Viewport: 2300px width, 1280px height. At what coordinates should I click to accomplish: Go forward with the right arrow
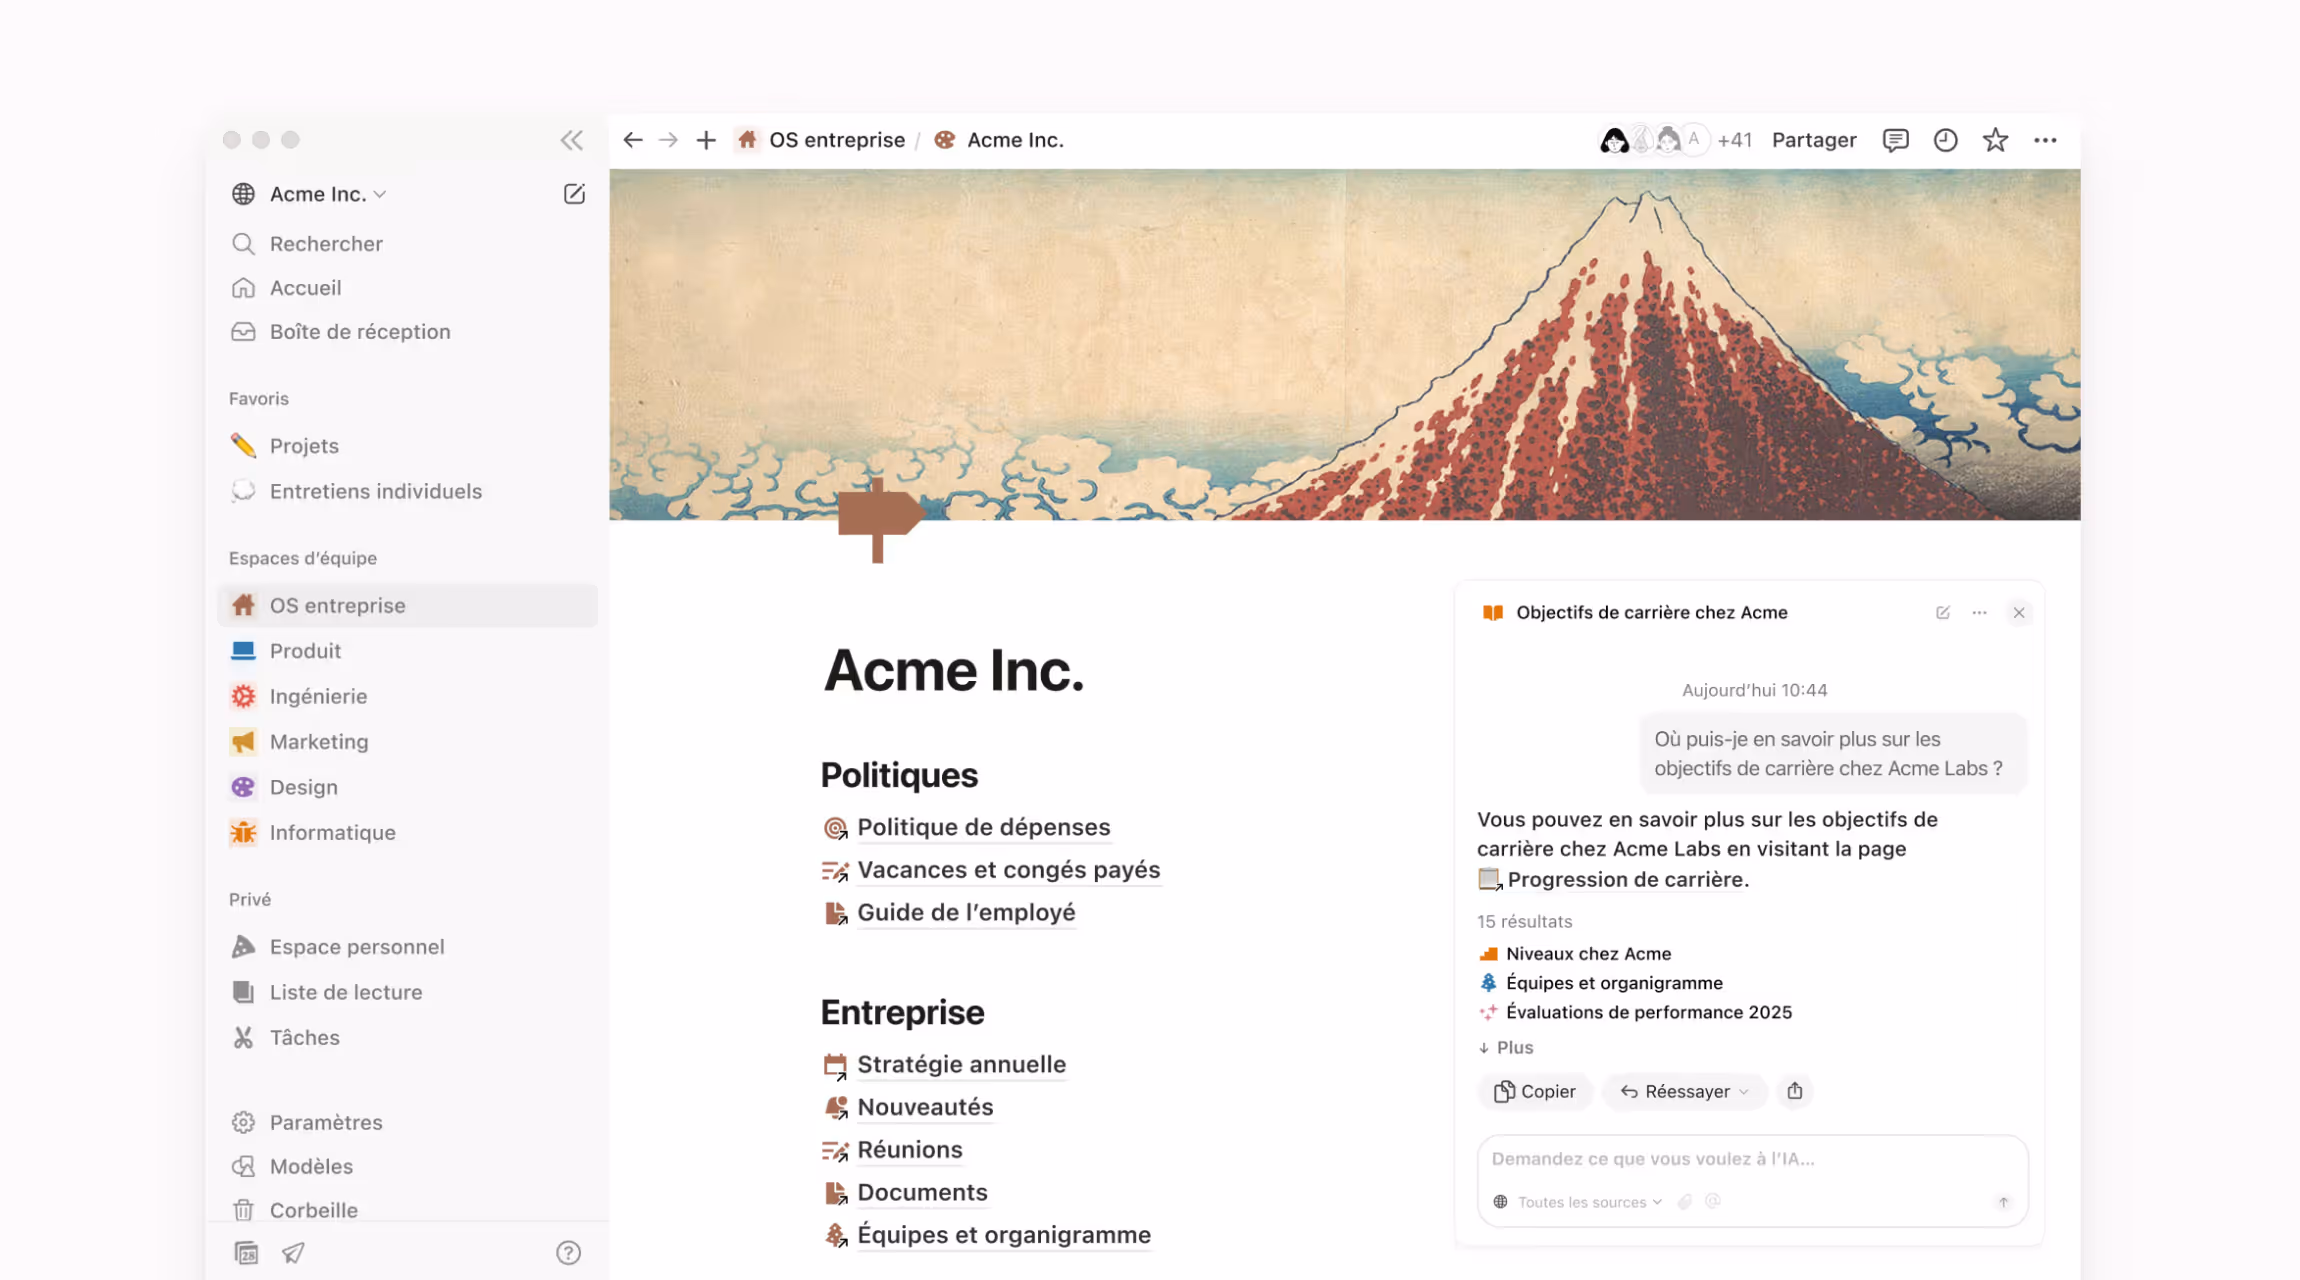668,140
